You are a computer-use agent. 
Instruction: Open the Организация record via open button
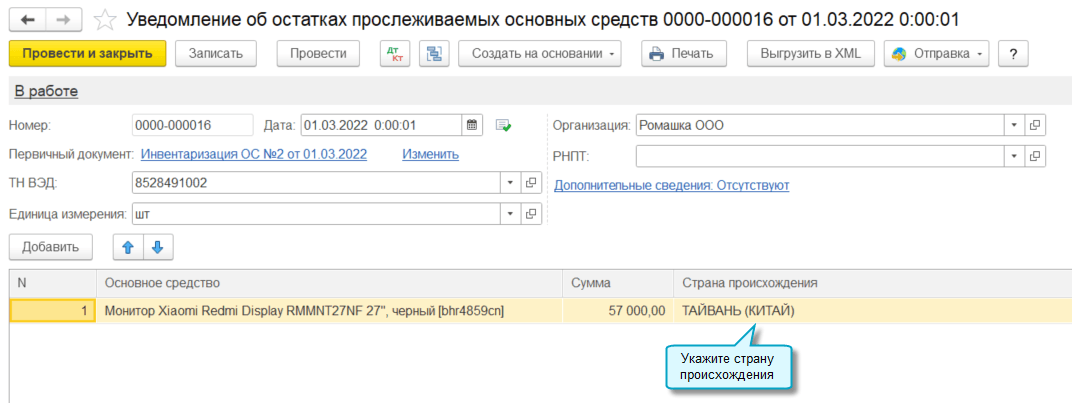[1035, 126]
